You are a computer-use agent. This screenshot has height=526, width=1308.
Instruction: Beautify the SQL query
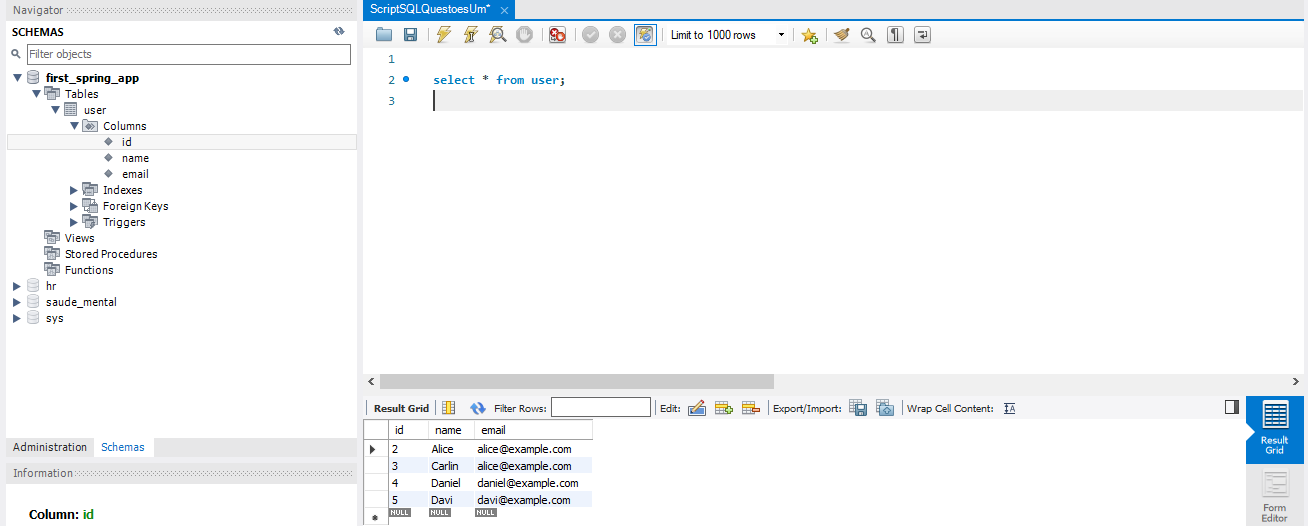click(841, 34)
